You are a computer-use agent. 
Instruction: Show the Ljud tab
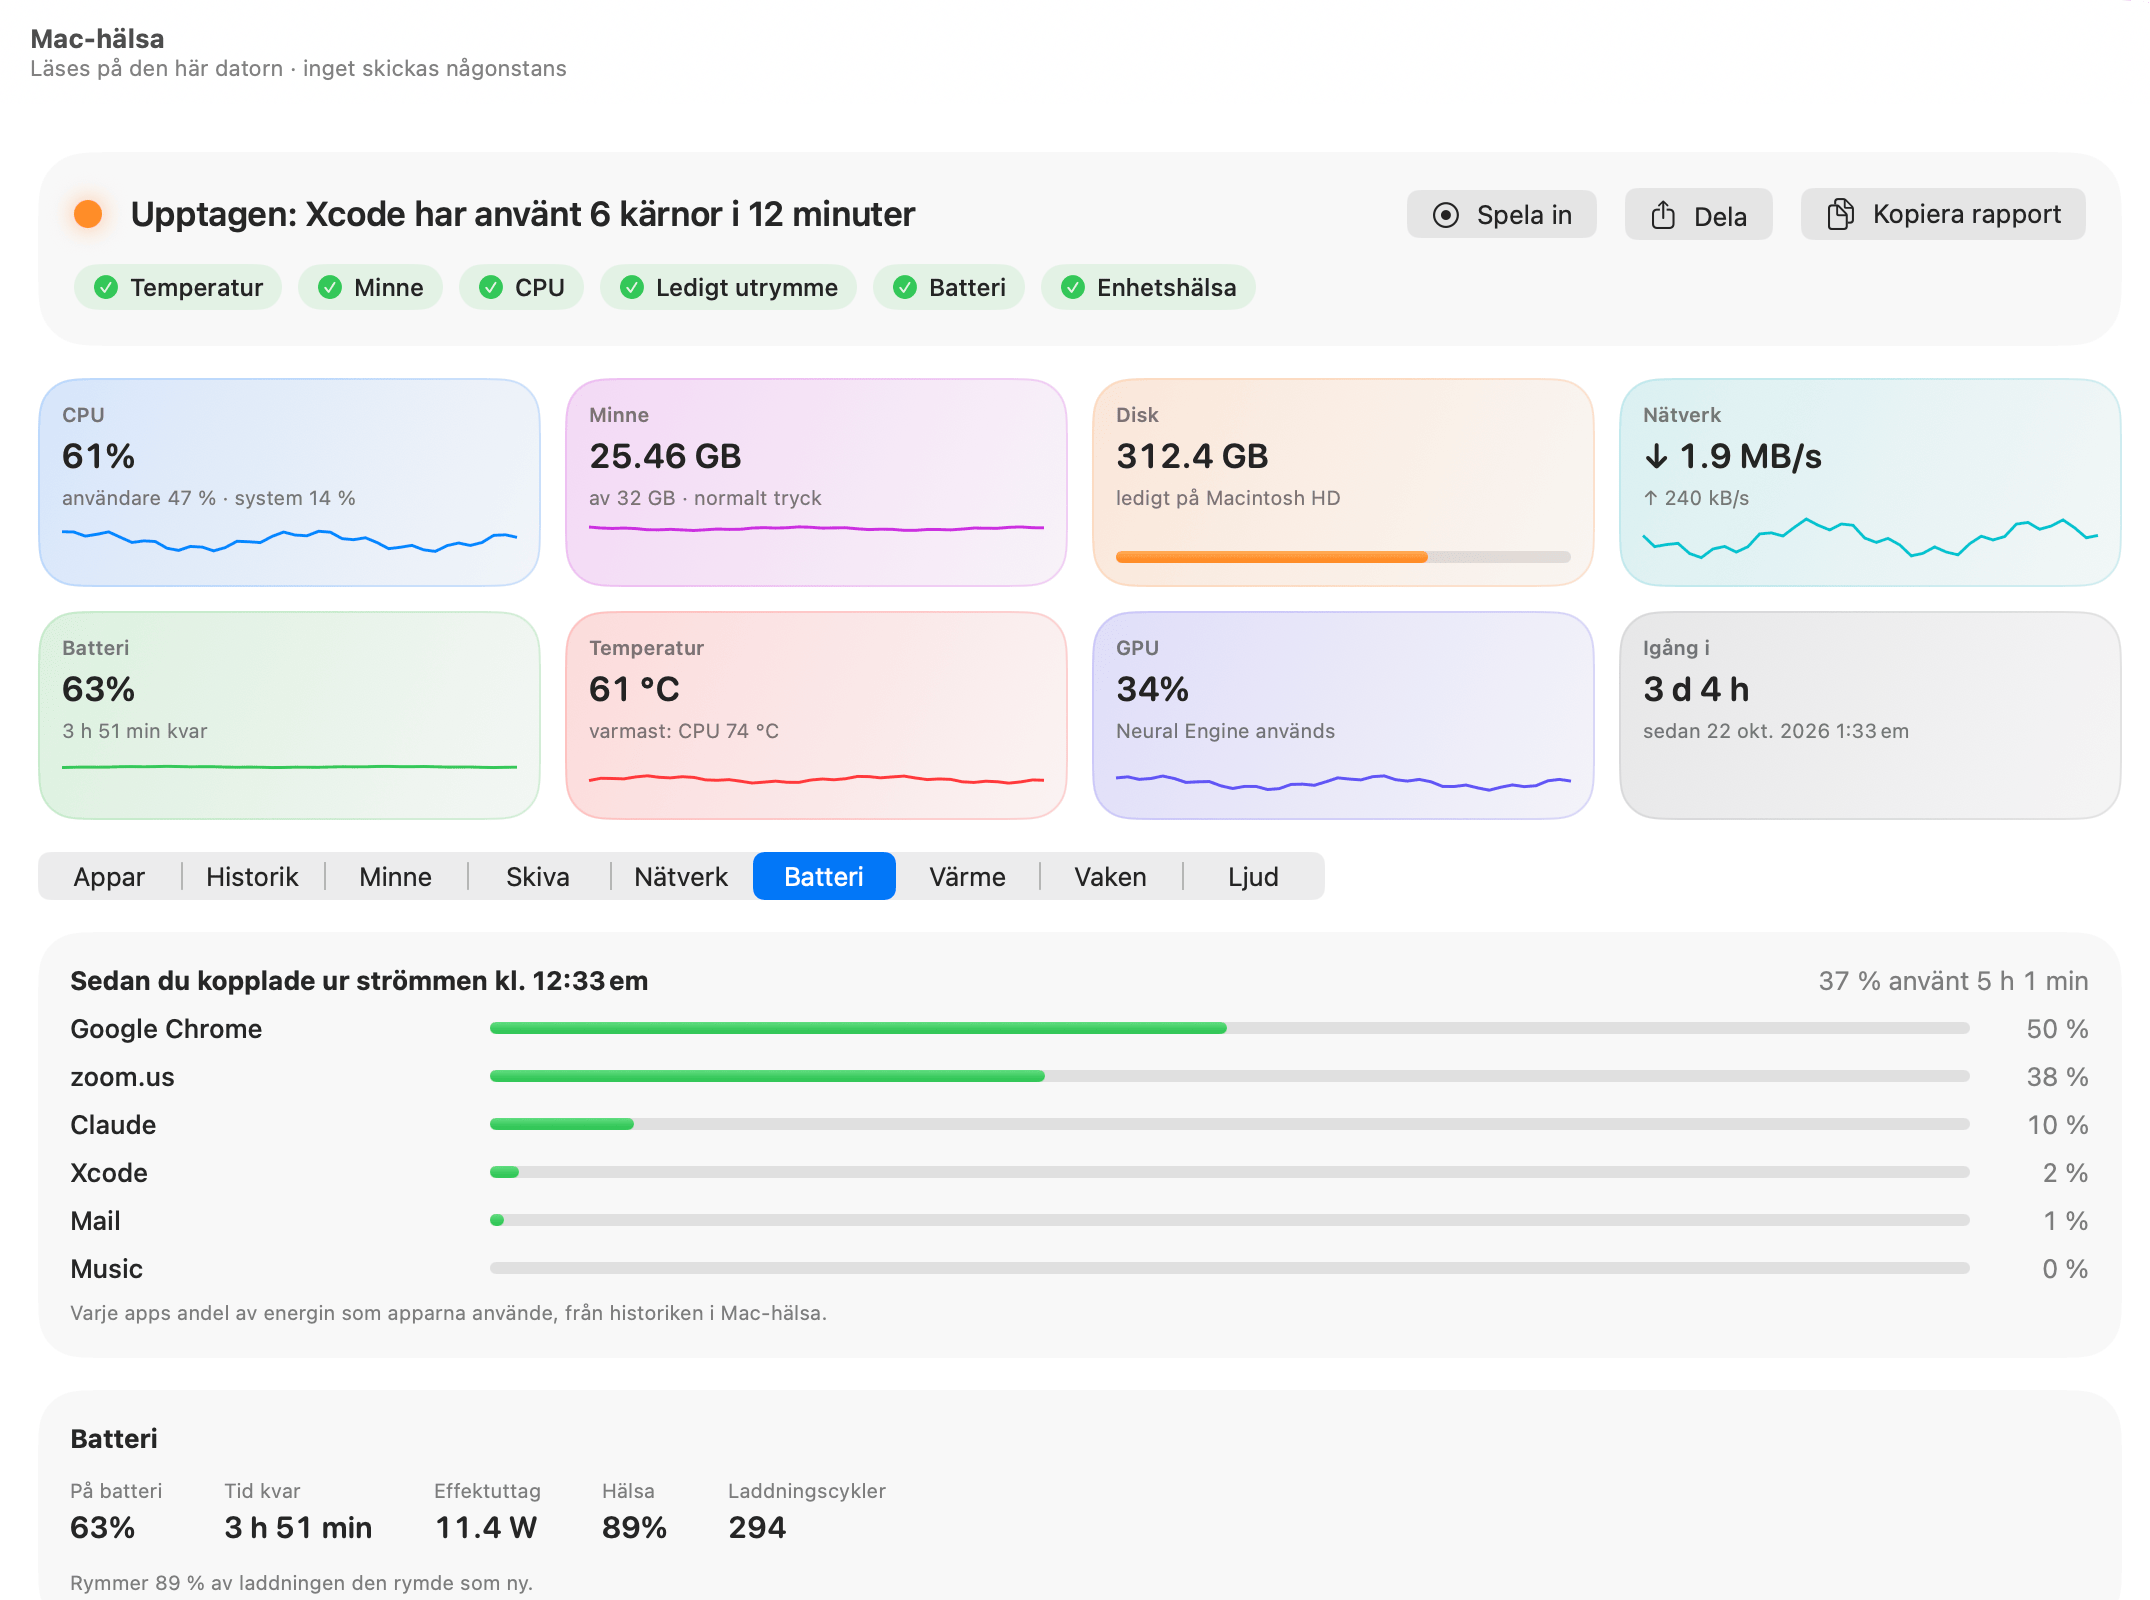click(1253, 877)
